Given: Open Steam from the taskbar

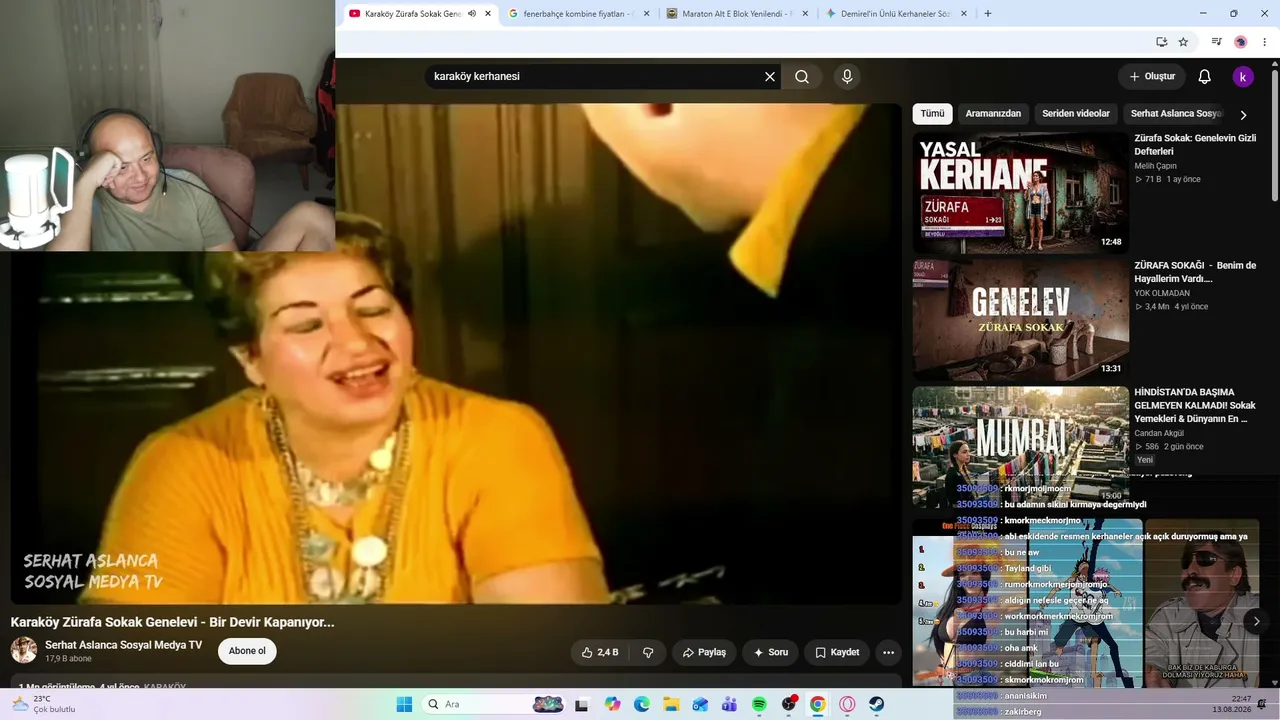Looking at the screenshot, I should pos(876,704).
